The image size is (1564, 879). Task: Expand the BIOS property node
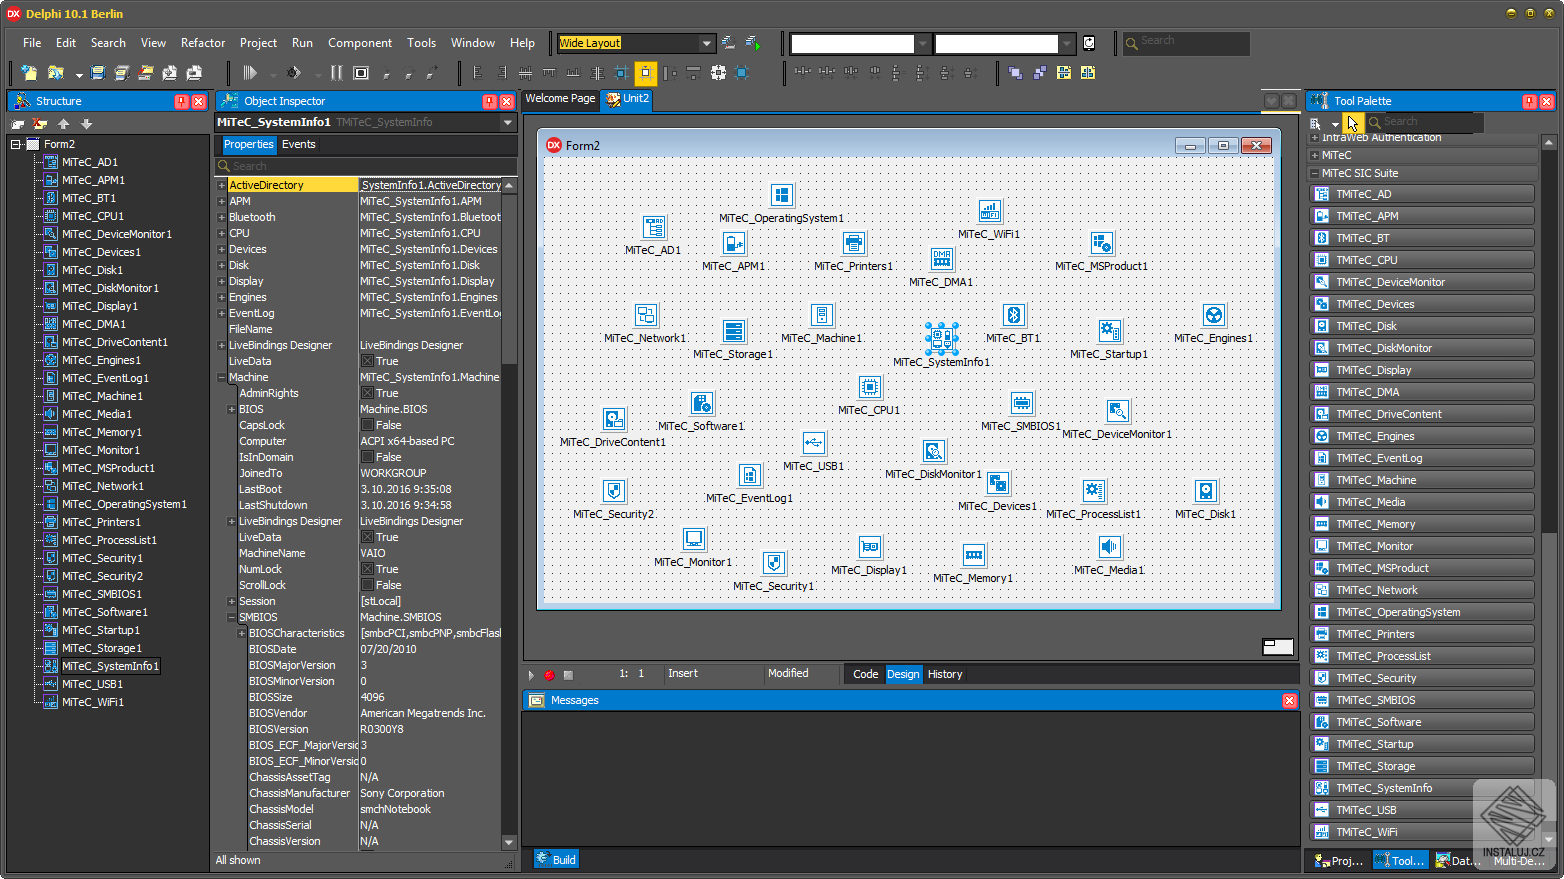pos(231,409)
